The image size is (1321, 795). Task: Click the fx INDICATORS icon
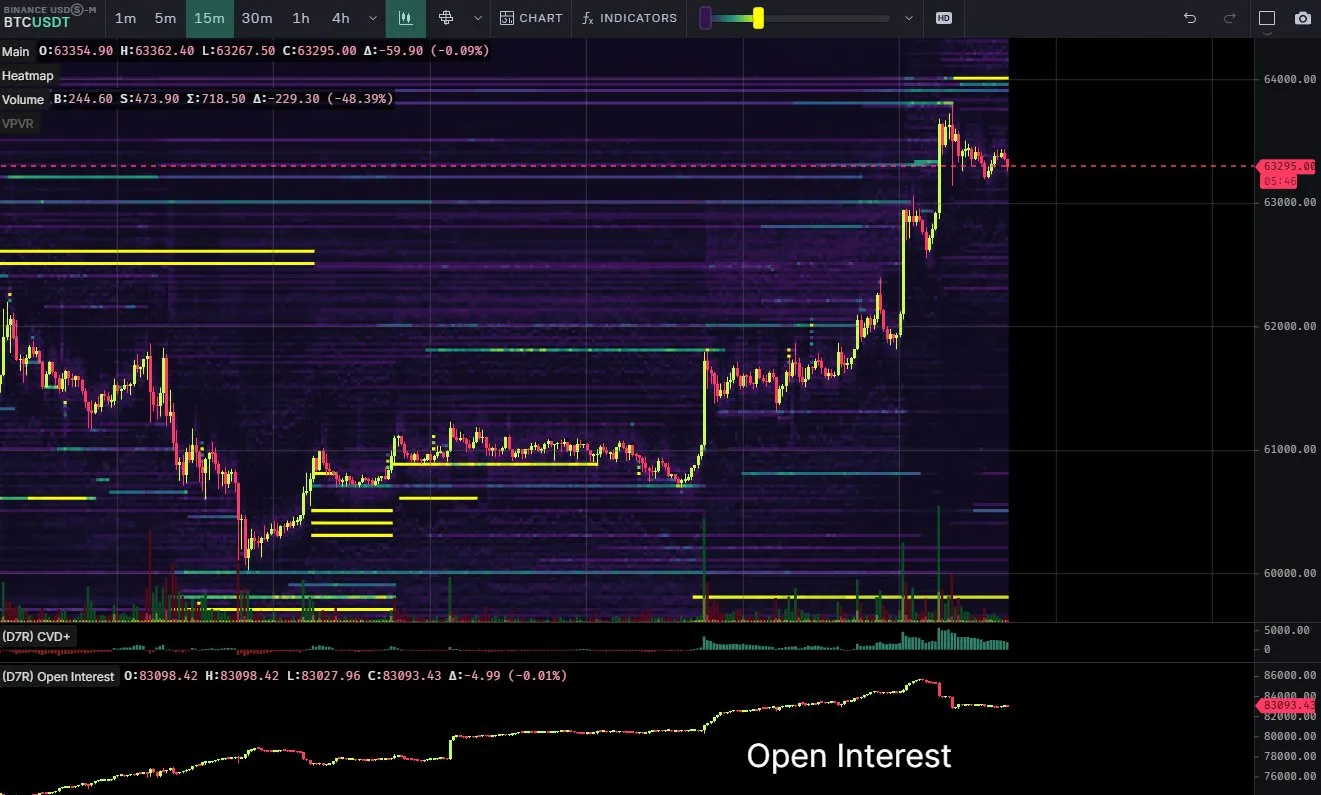pos(629,18)
